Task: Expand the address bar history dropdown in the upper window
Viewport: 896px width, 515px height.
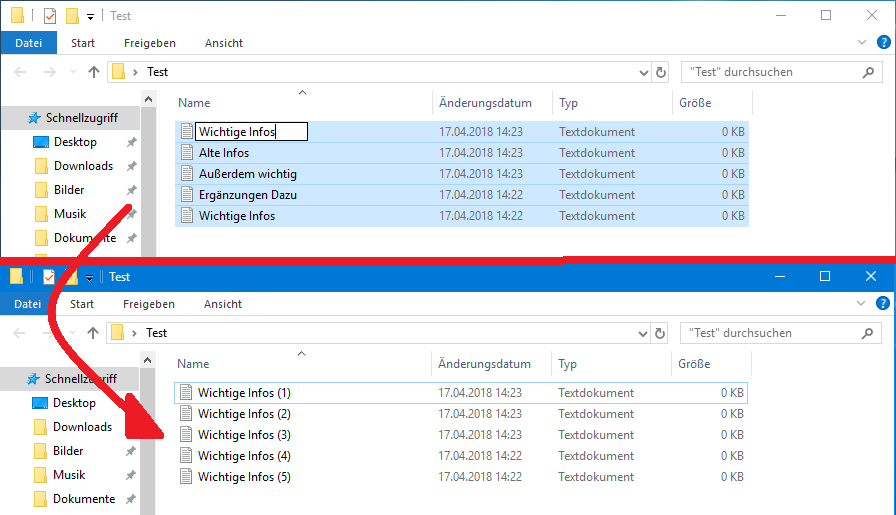Action: tap(644, 72)
